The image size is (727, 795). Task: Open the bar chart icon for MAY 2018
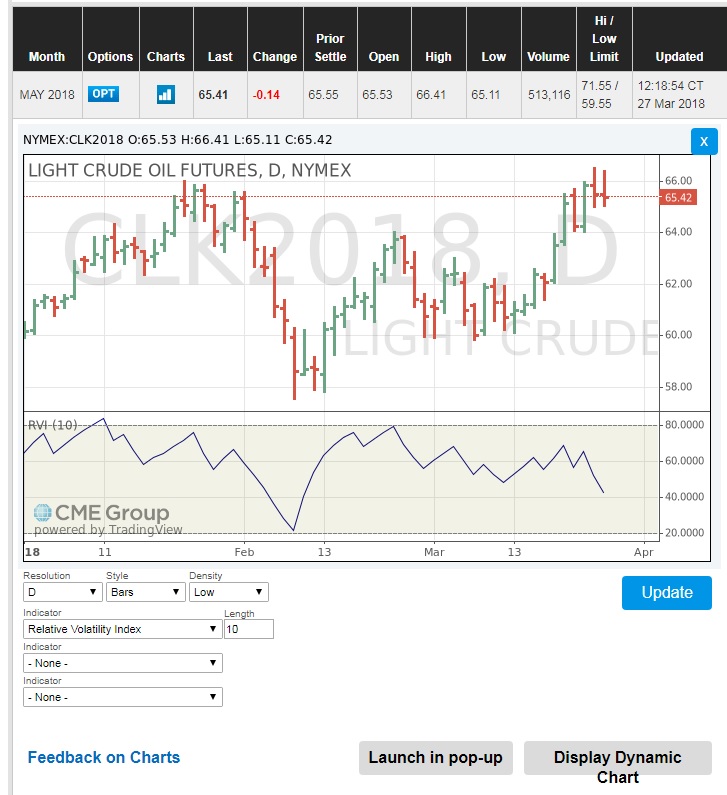click(x=166, y=94)
